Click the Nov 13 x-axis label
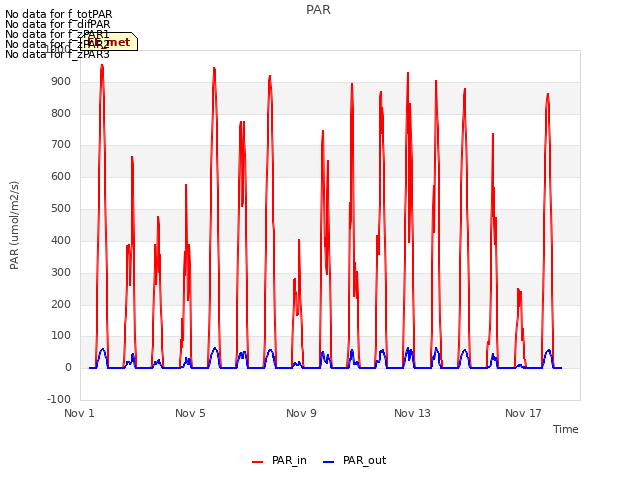 (412, 413)
